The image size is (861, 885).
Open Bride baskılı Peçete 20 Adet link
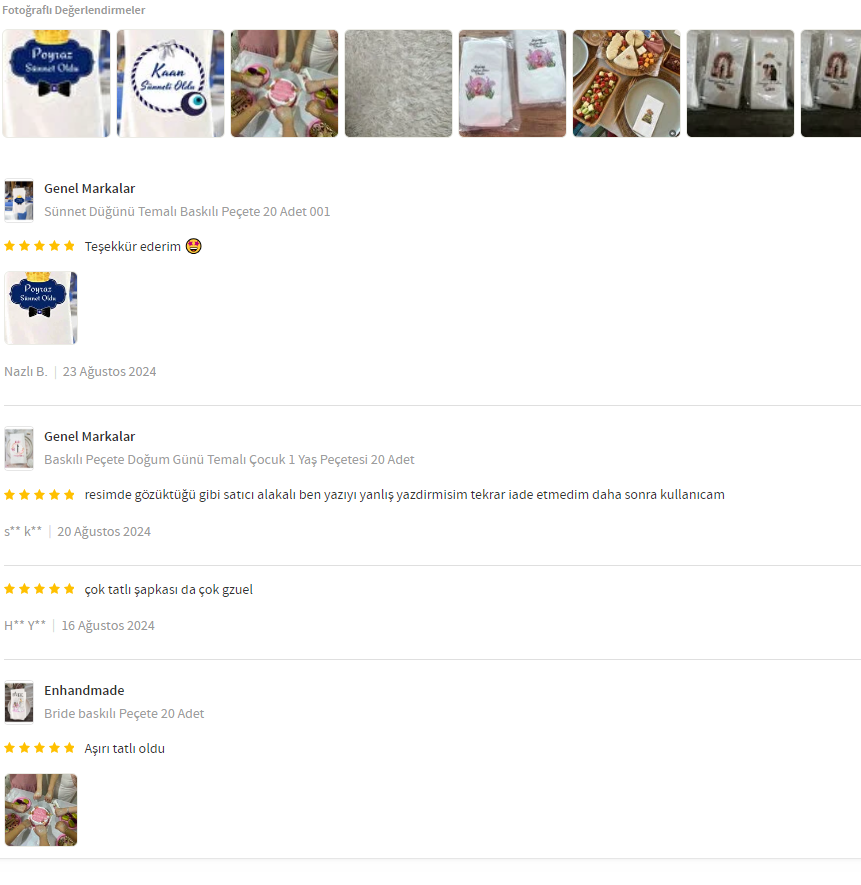[x=124, y=714]
